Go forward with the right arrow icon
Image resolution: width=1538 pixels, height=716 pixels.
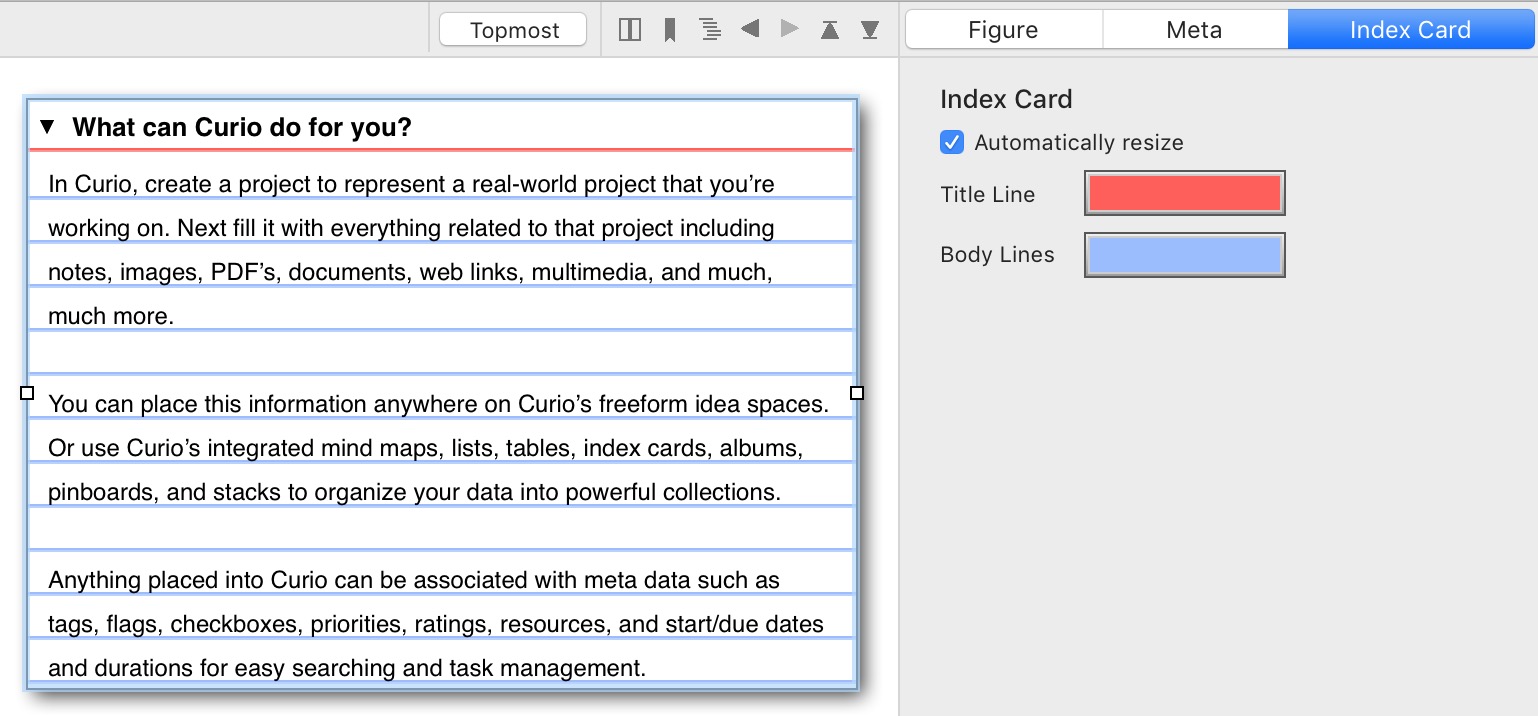(790, 30)
